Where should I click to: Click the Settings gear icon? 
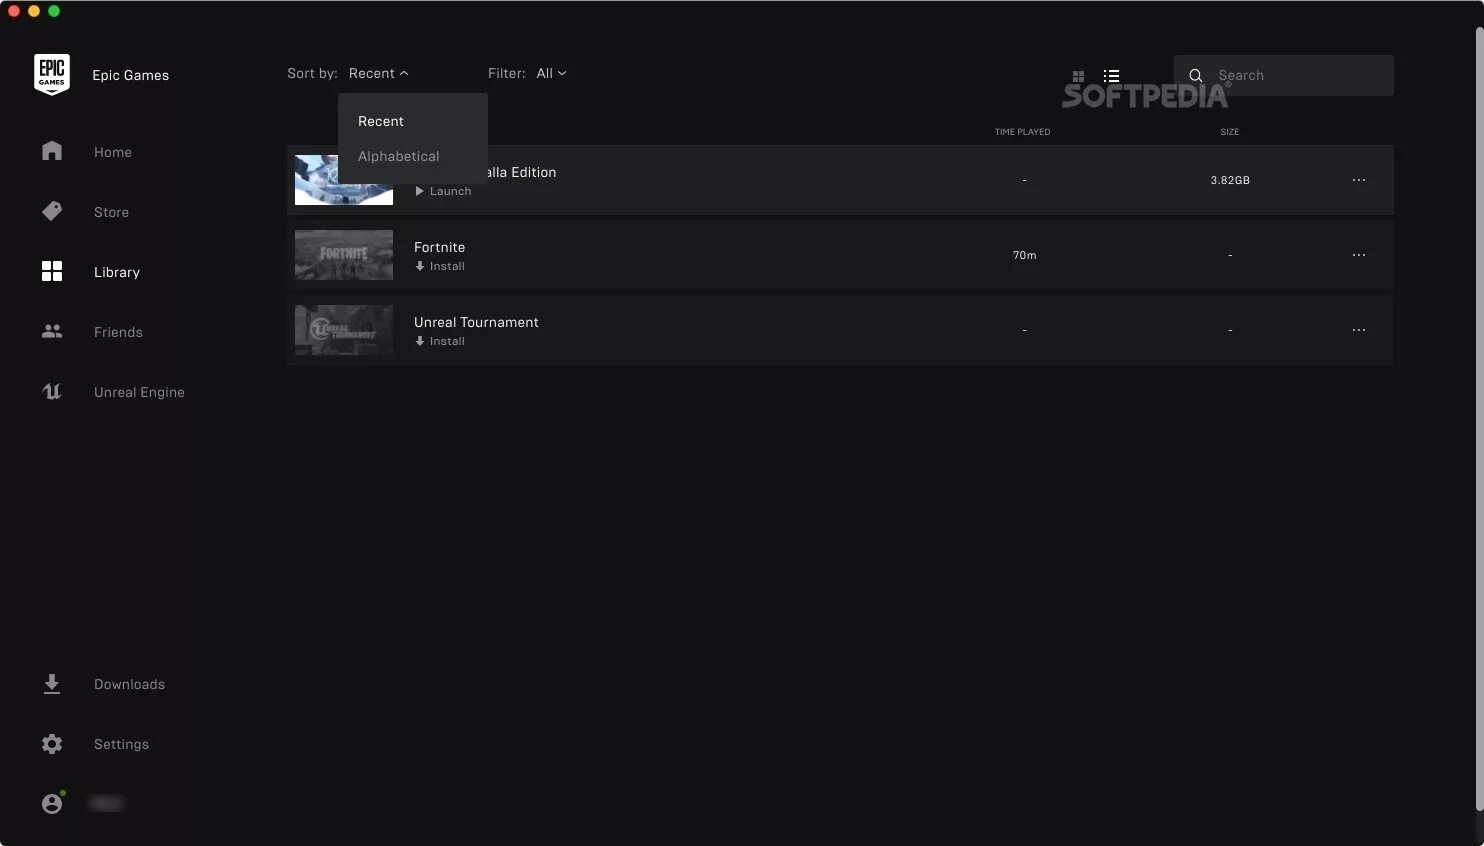coord(52,744)
